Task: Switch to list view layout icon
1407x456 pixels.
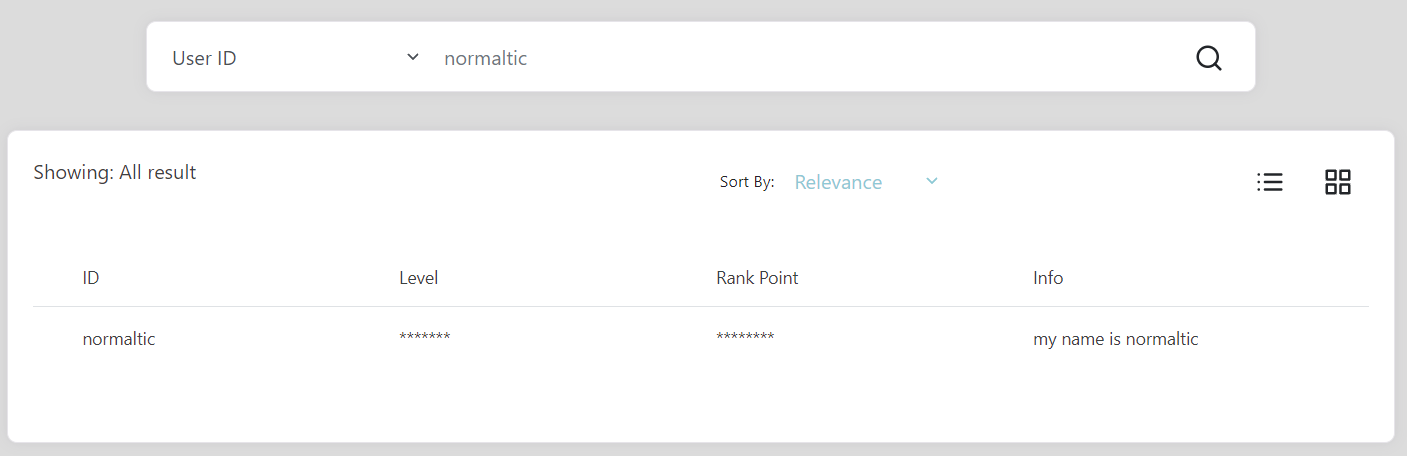Action: click(x=1270, y=182)
